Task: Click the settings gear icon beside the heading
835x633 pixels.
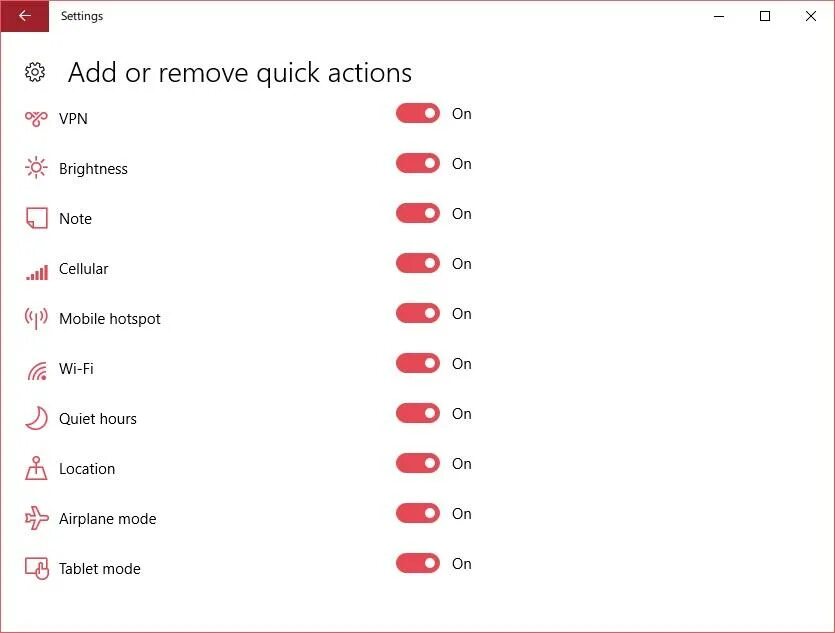Action: tap(35, 72)
